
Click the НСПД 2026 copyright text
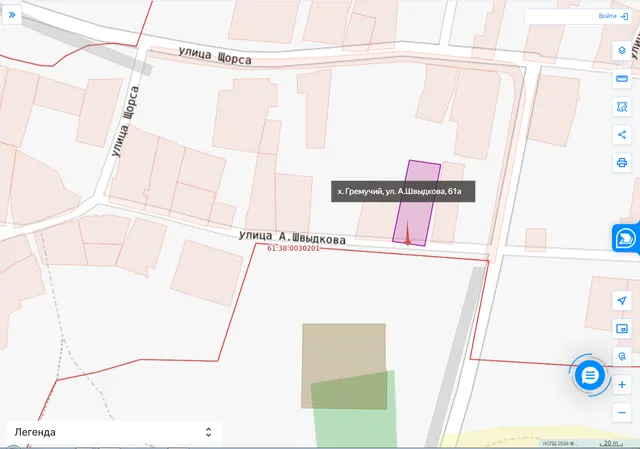point(558,444)
